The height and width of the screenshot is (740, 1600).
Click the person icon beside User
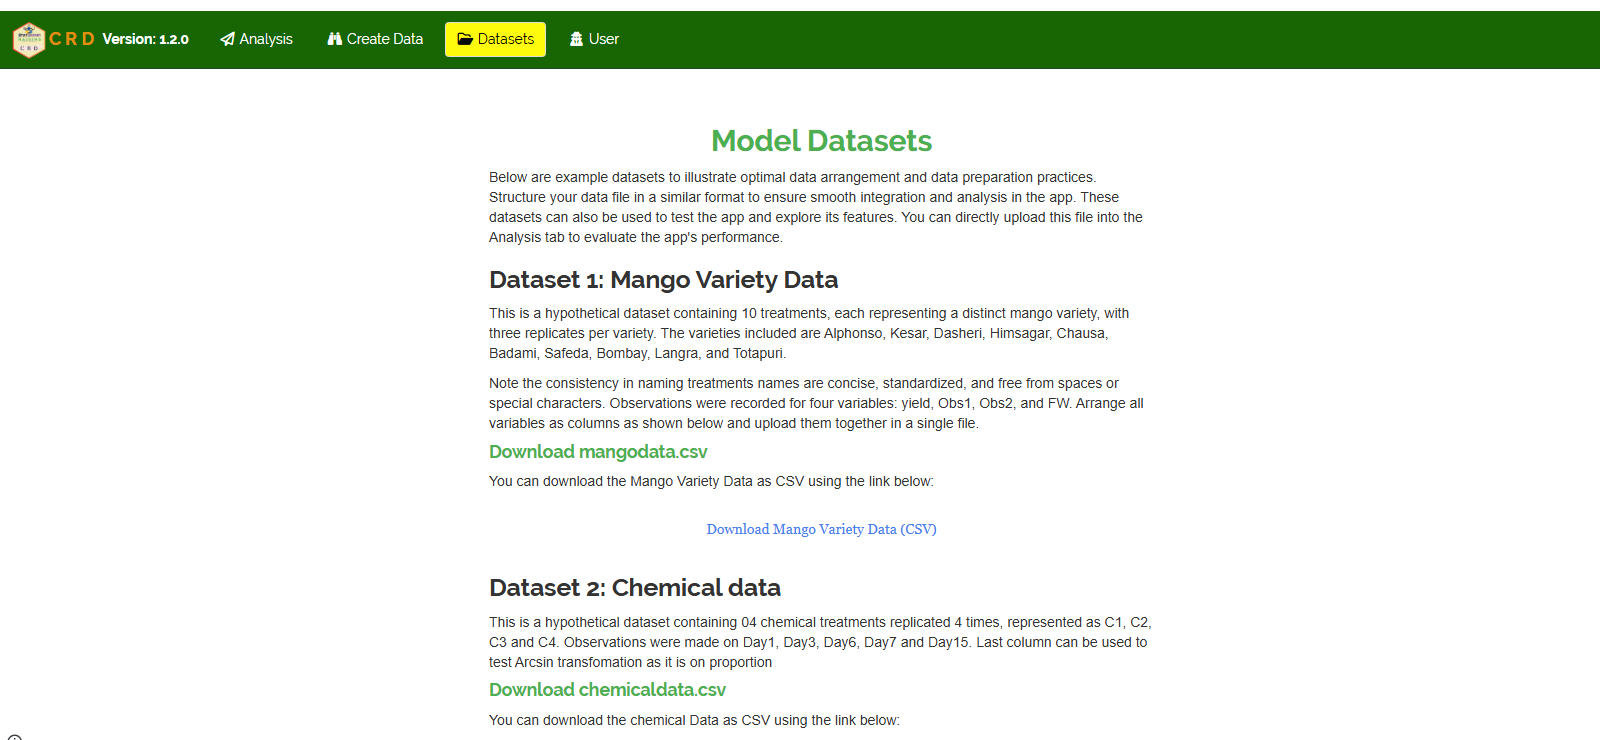point(576,39)
